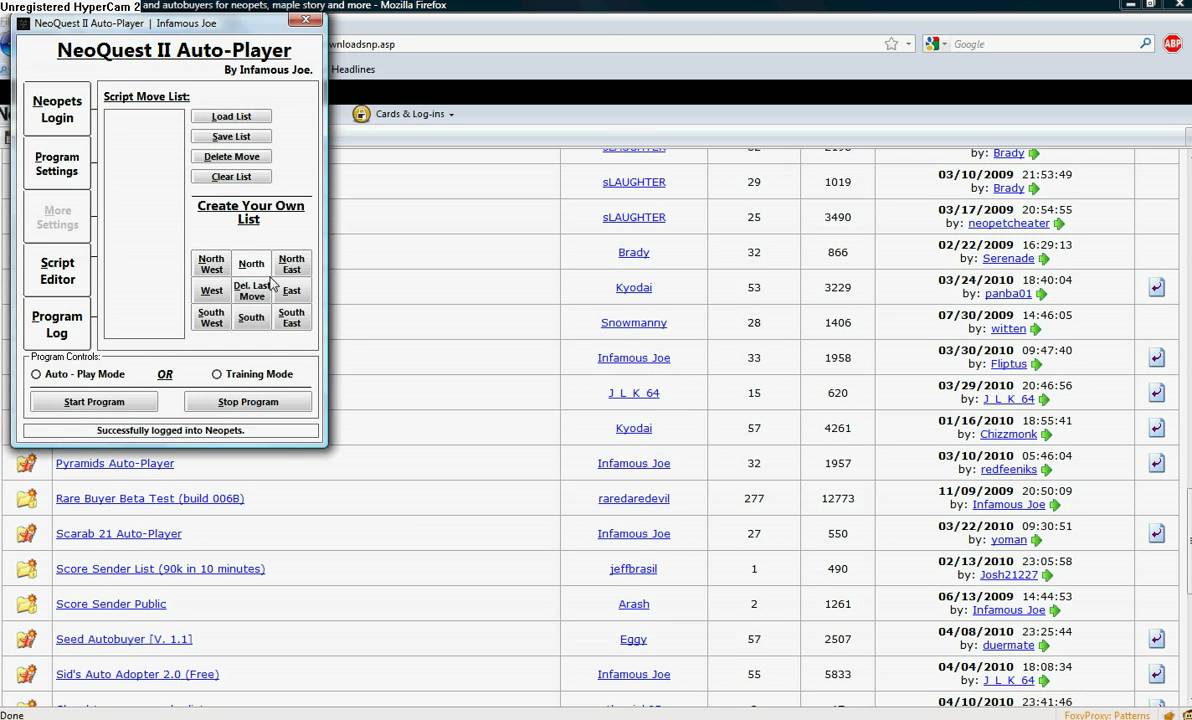Click folder icon beside Pyramids Auto-Player
The image size is (1192, 720).
click(x=27, y=463)
